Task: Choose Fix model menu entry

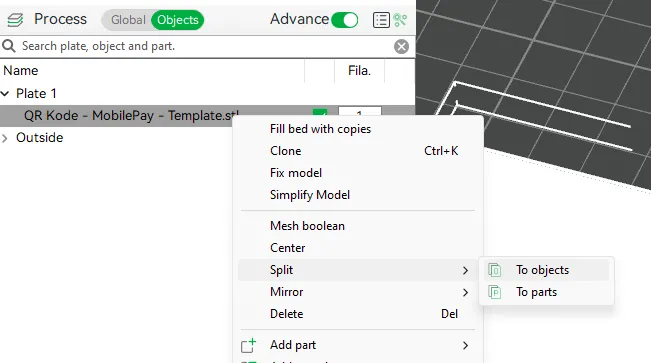Action: 358,173
